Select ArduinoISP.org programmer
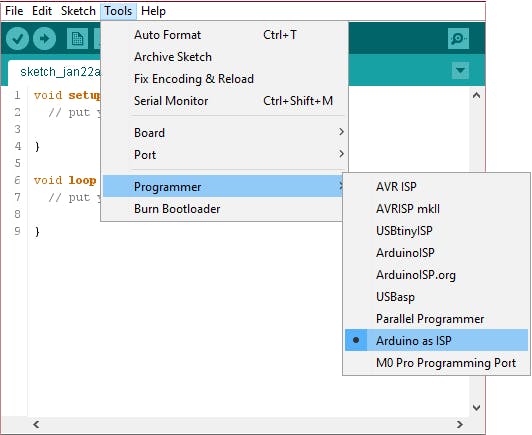Viewport: 532px width, 435px height. 437,275
